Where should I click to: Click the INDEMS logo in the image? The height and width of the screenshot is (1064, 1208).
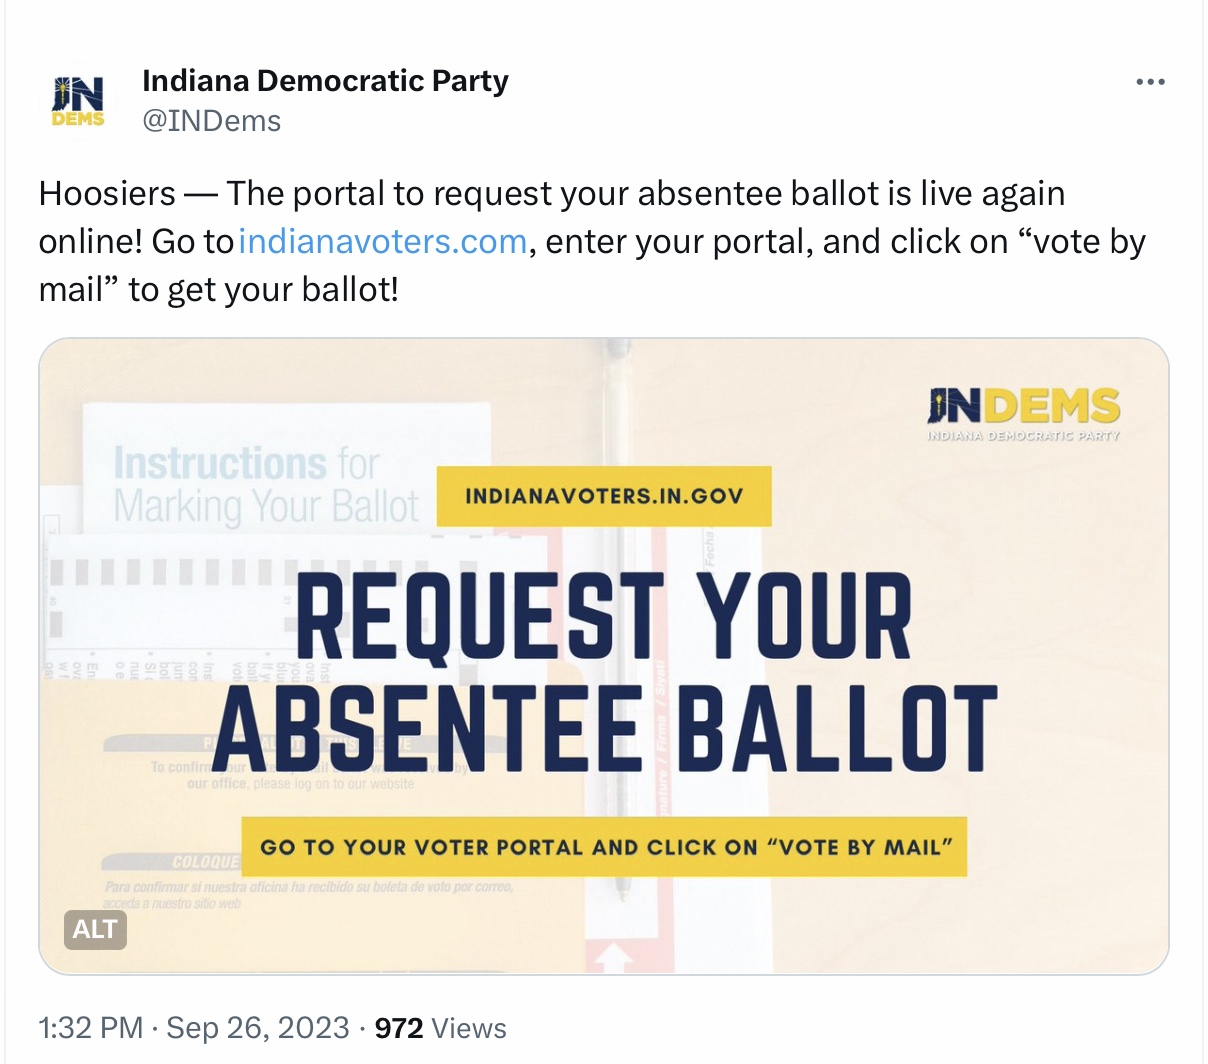[x=1023, y=406]
